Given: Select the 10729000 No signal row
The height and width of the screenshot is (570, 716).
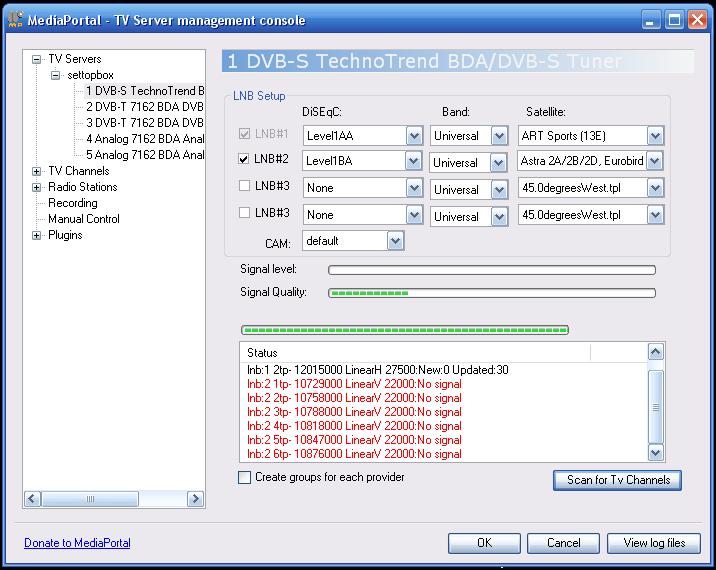Looking at the screenshot, I should (x=354, y=384).
